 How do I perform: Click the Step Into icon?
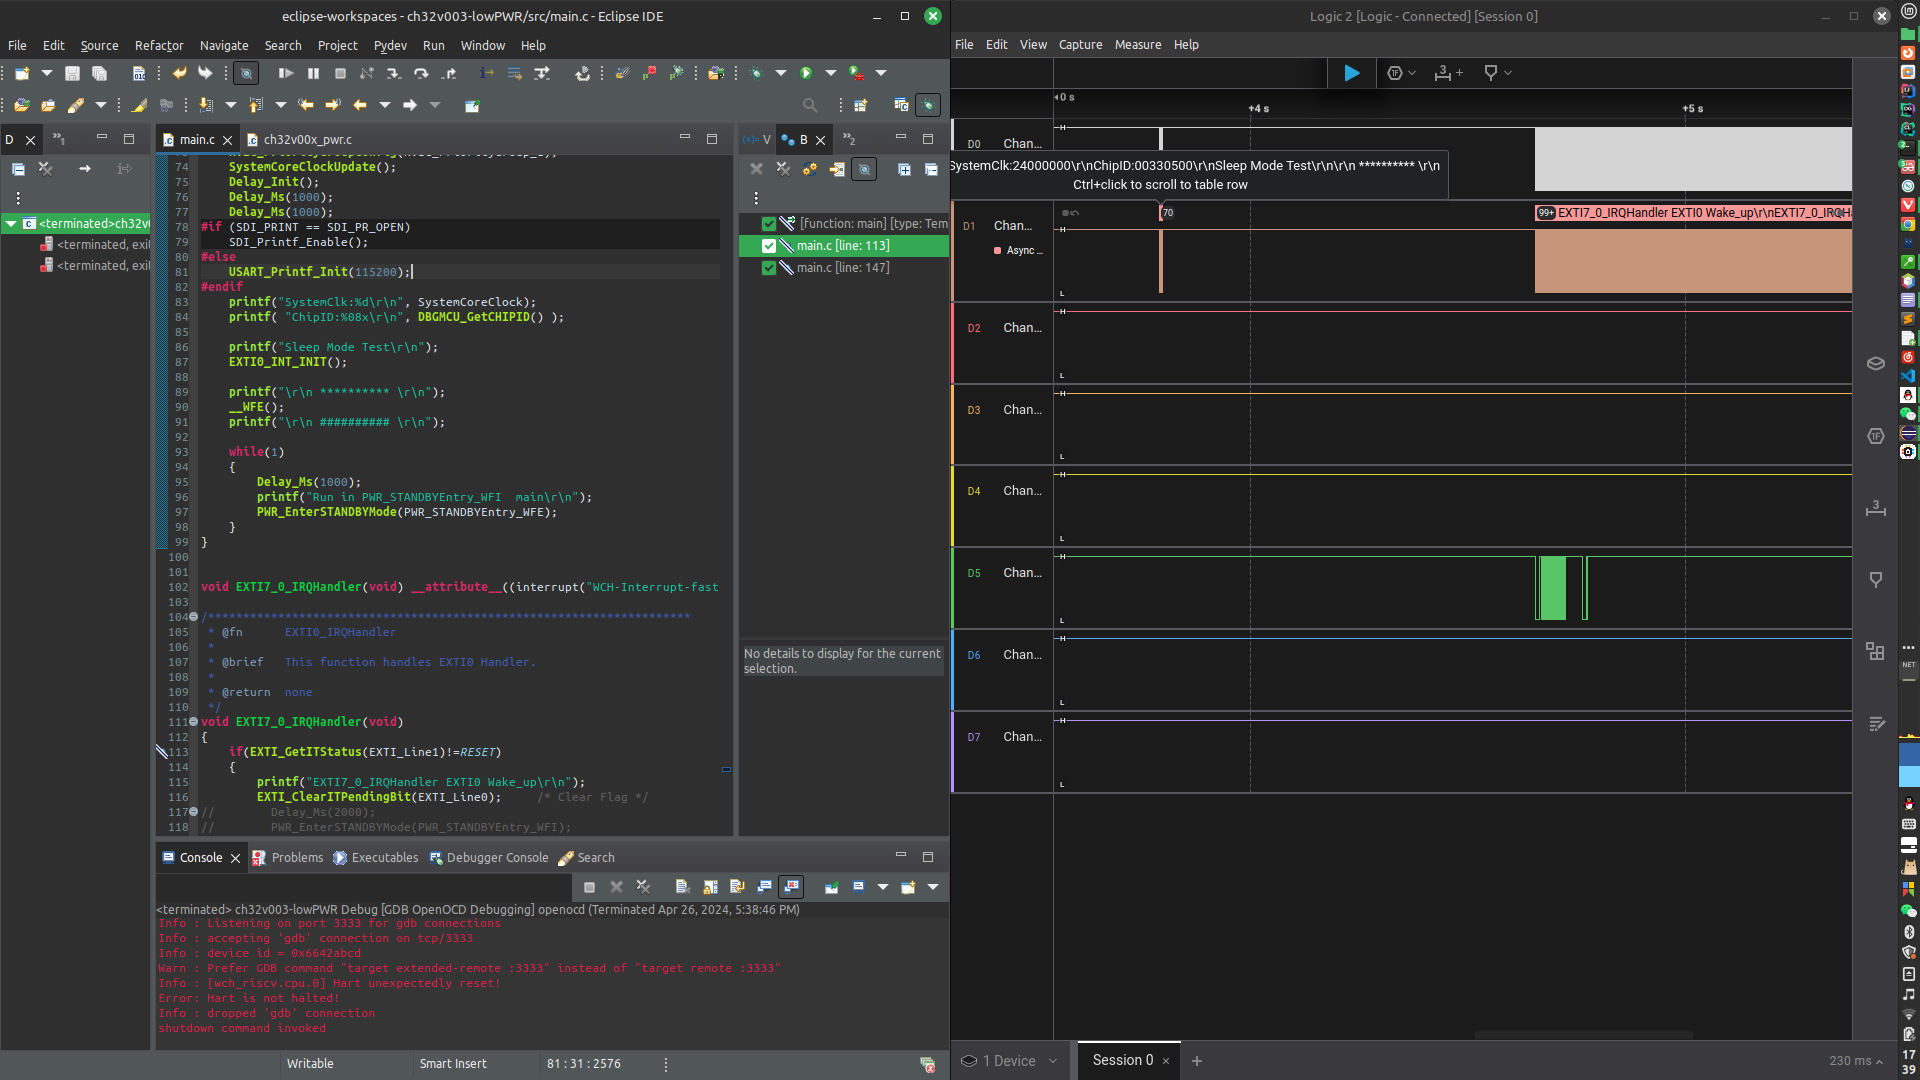point(394,73)
